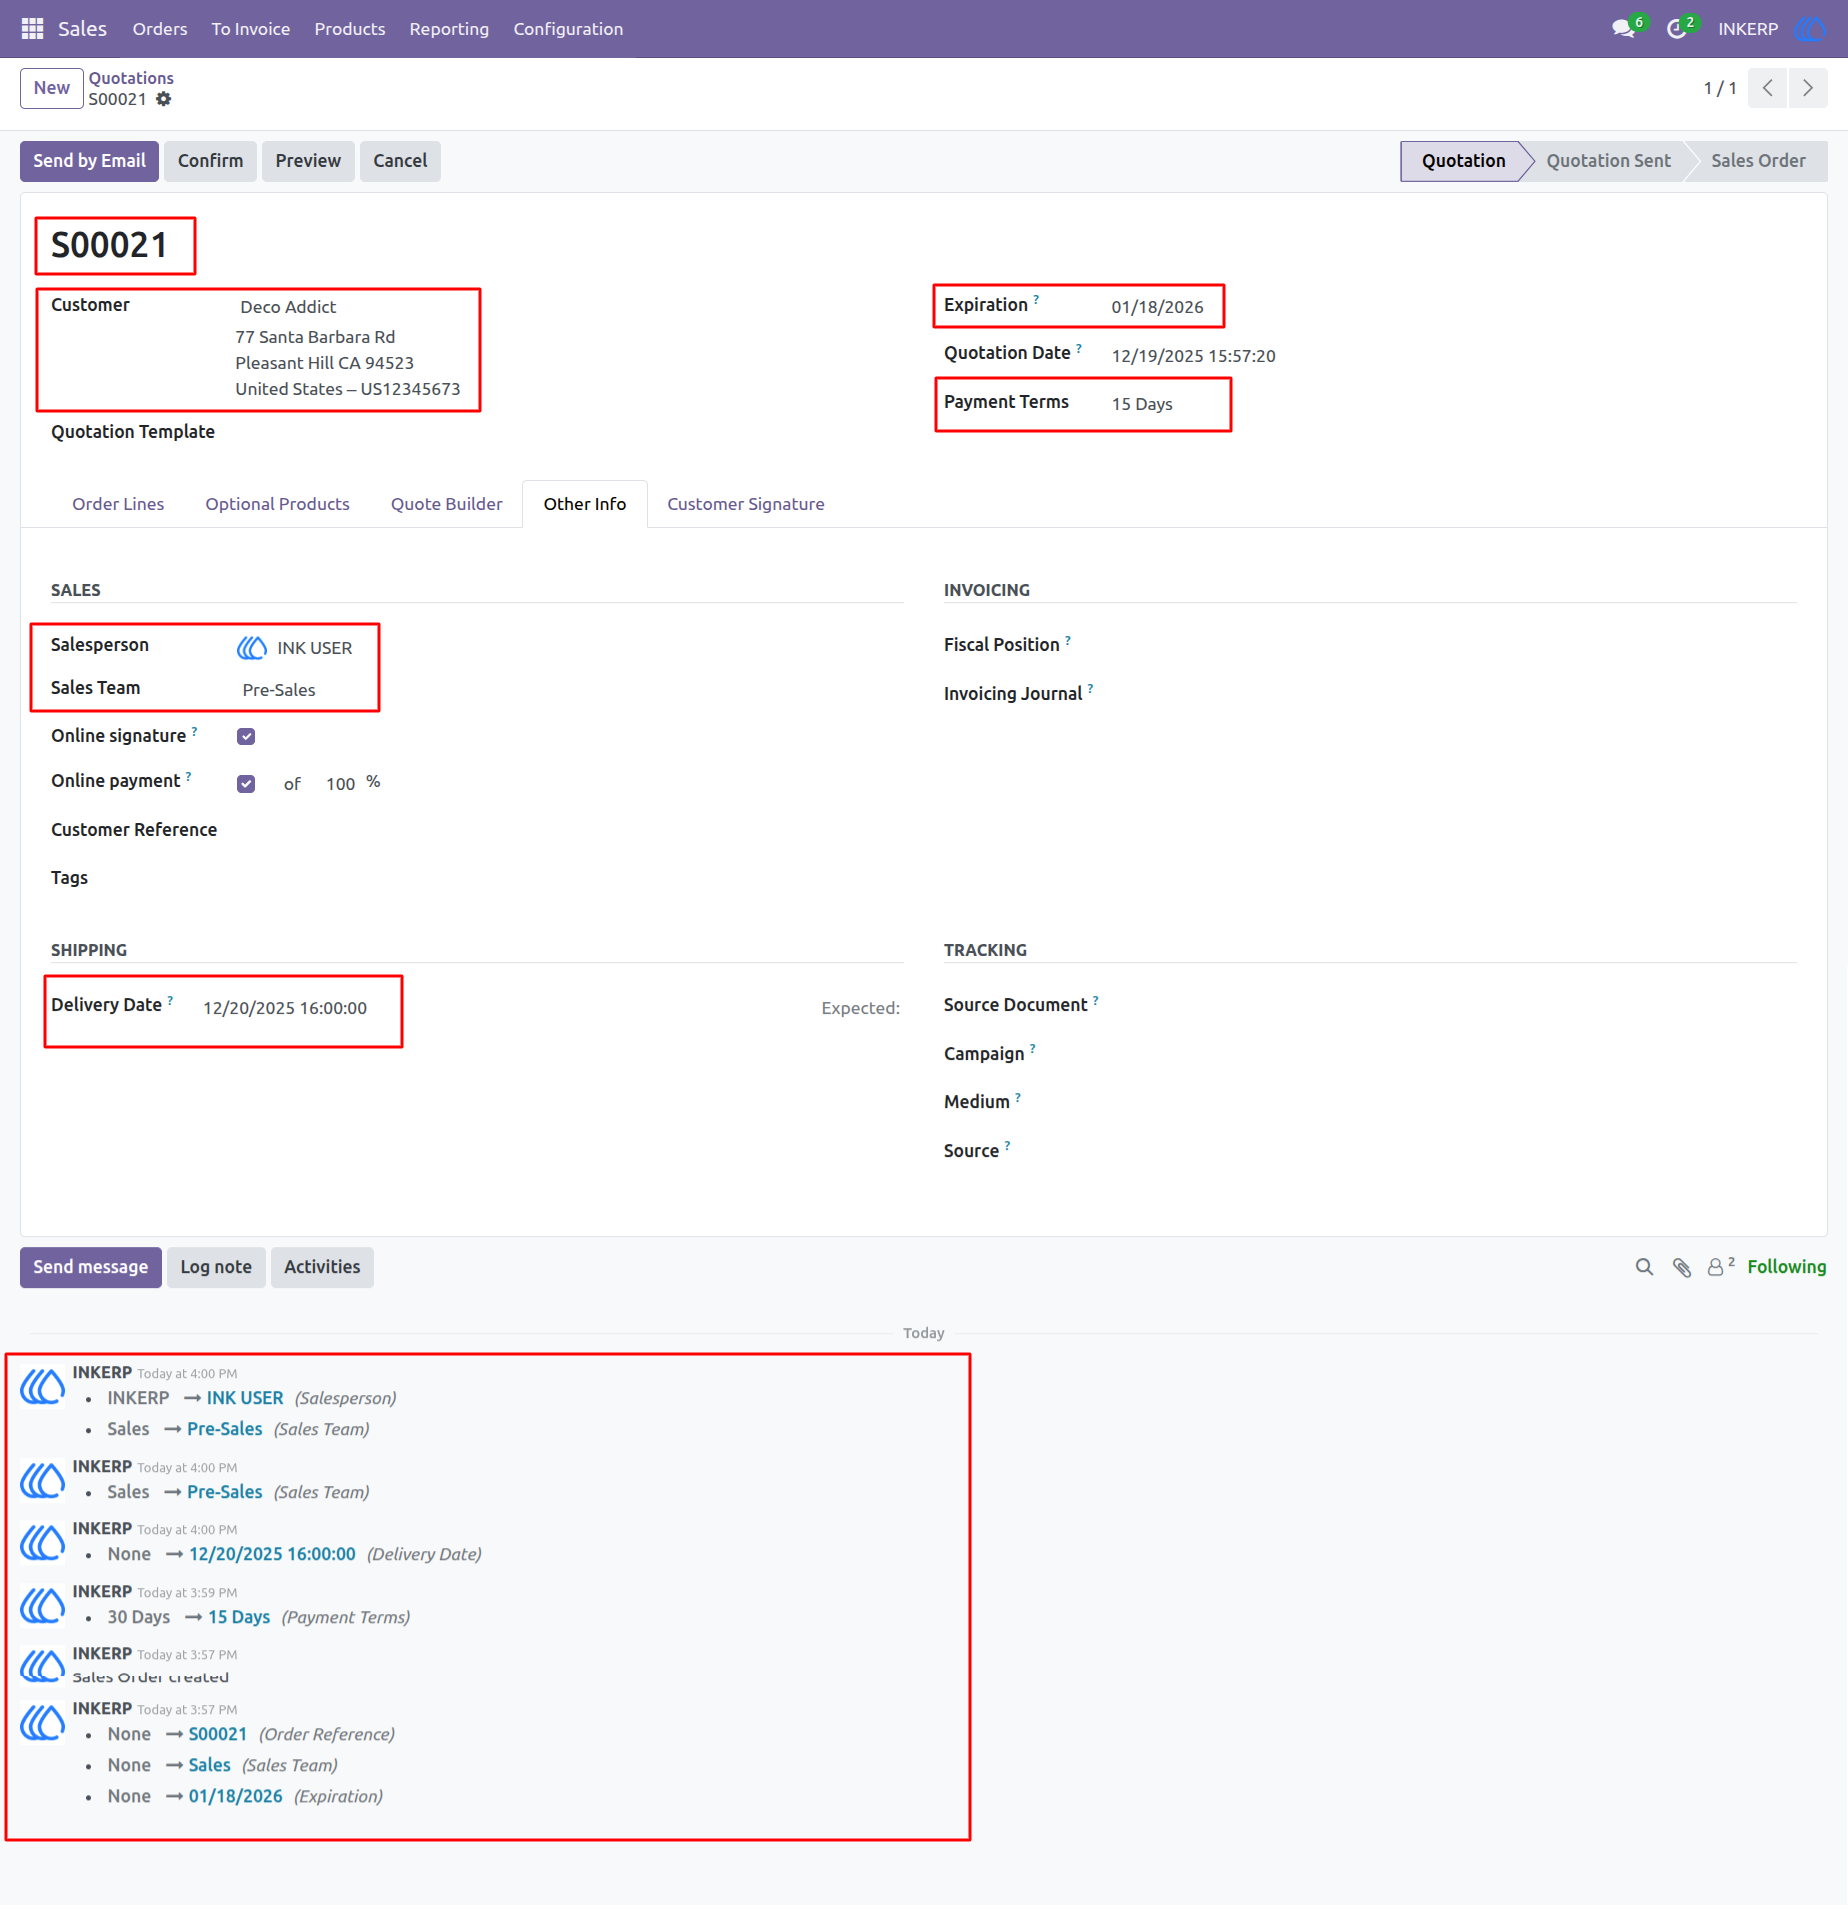Open the Products menu
The image size is (1848, 1909).
[x=350, y=29]
